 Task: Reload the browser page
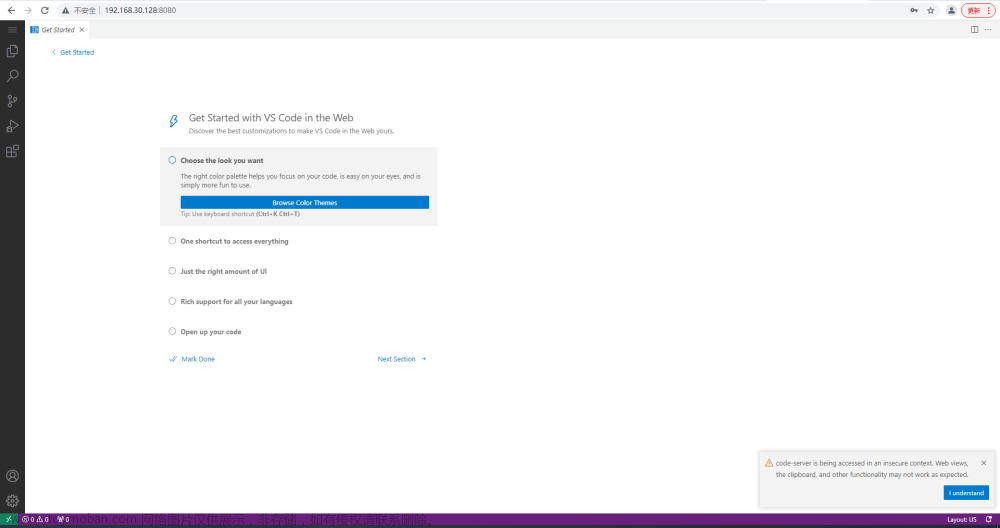point(45,10)
